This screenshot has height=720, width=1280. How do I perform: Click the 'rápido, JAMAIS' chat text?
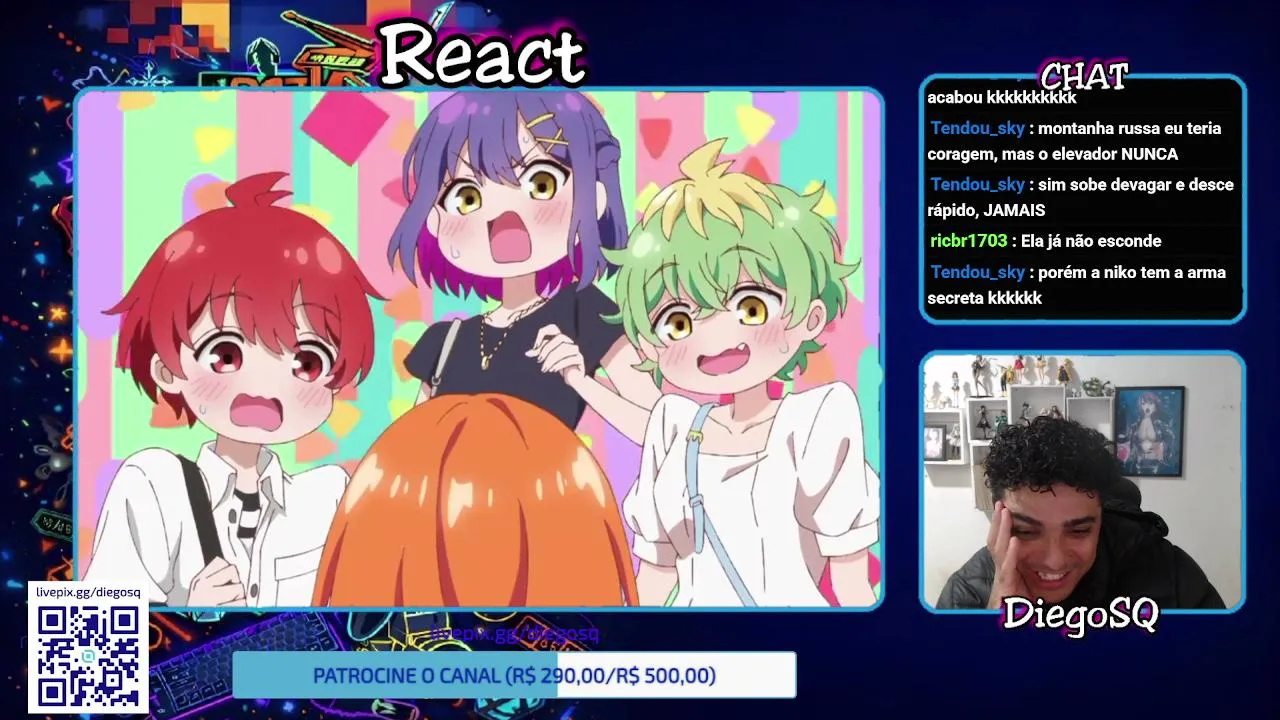986,210
